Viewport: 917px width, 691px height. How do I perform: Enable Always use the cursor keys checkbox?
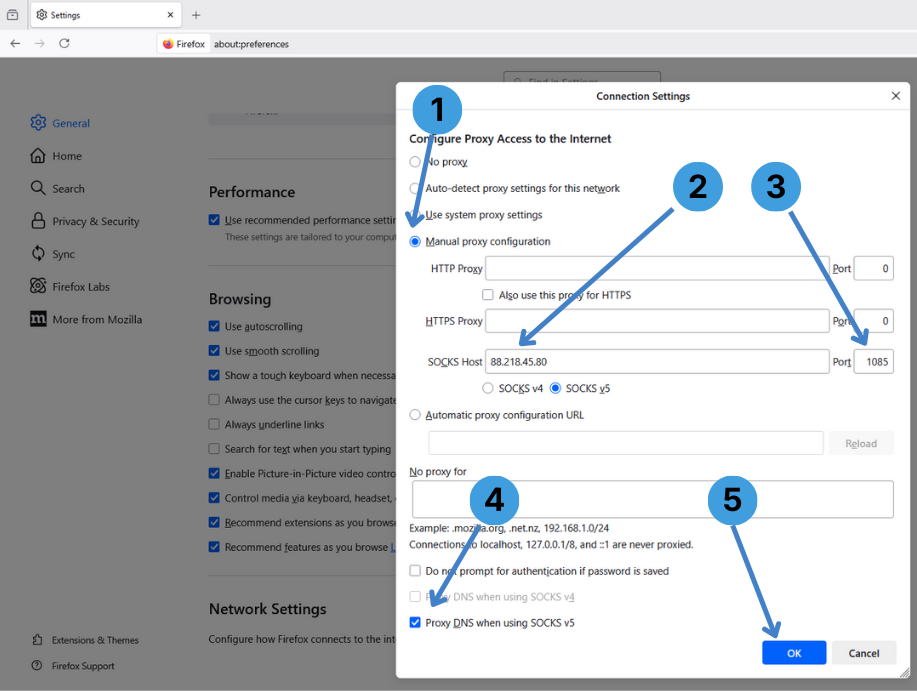point(214,400)
